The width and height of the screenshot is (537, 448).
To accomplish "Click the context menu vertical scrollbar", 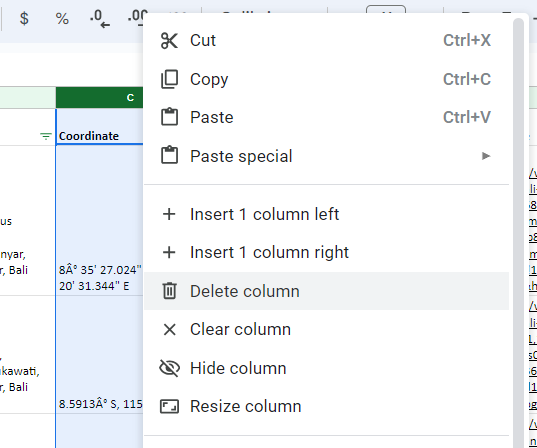I will tap(519, 233).
